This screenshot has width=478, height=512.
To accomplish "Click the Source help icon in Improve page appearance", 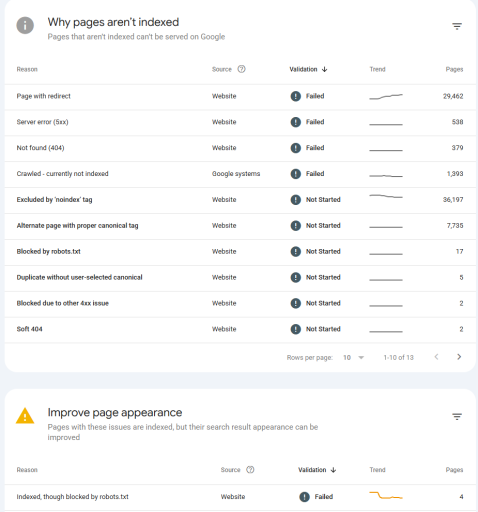I will pyautogui.click(x=250, y=470).
